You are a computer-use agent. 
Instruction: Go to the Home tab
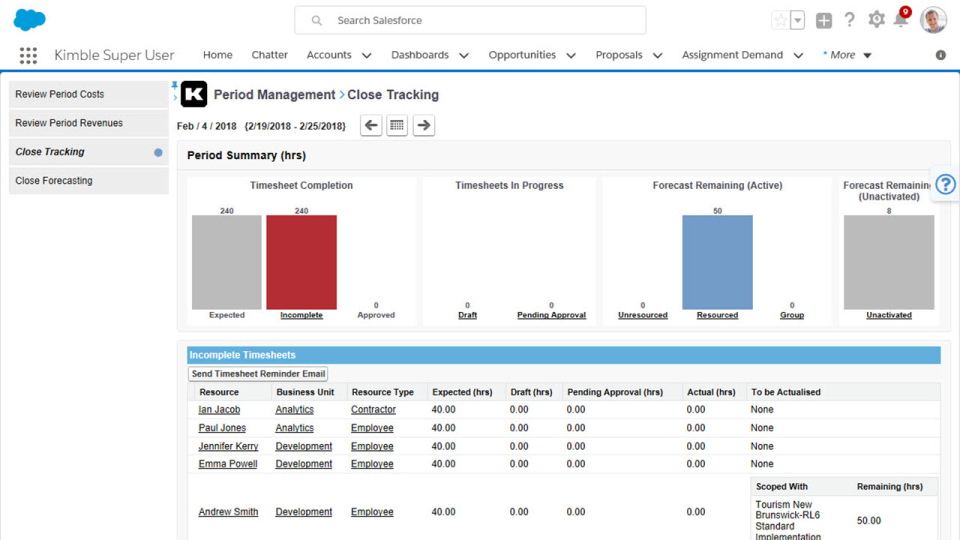tap(217, 55)
